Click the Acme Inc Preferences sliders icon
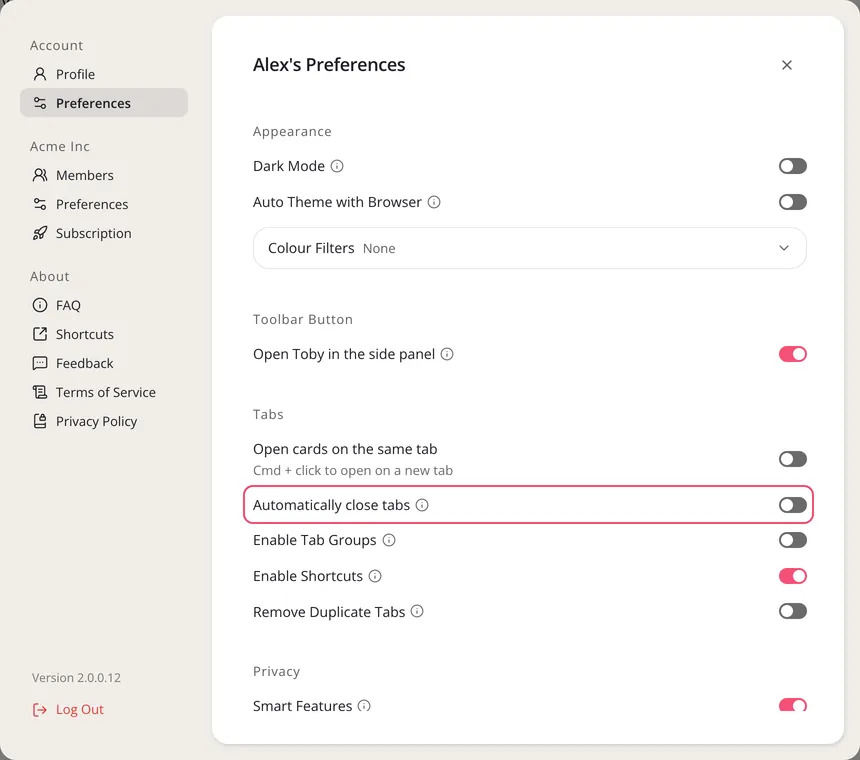 [x=39, y=204]
